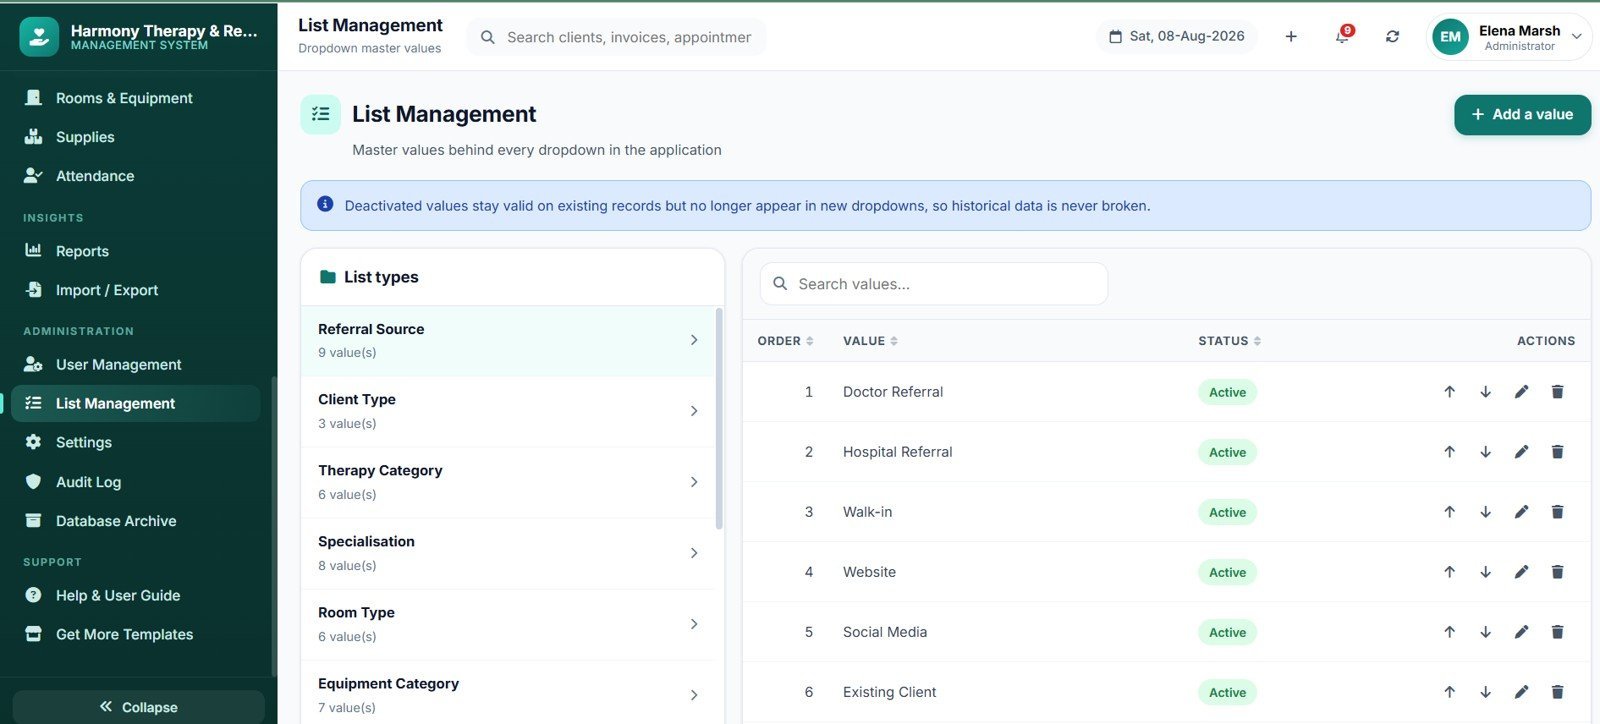Select List Management in the sidebar
Screen dimensions: 1600x724
click(136, 403)
